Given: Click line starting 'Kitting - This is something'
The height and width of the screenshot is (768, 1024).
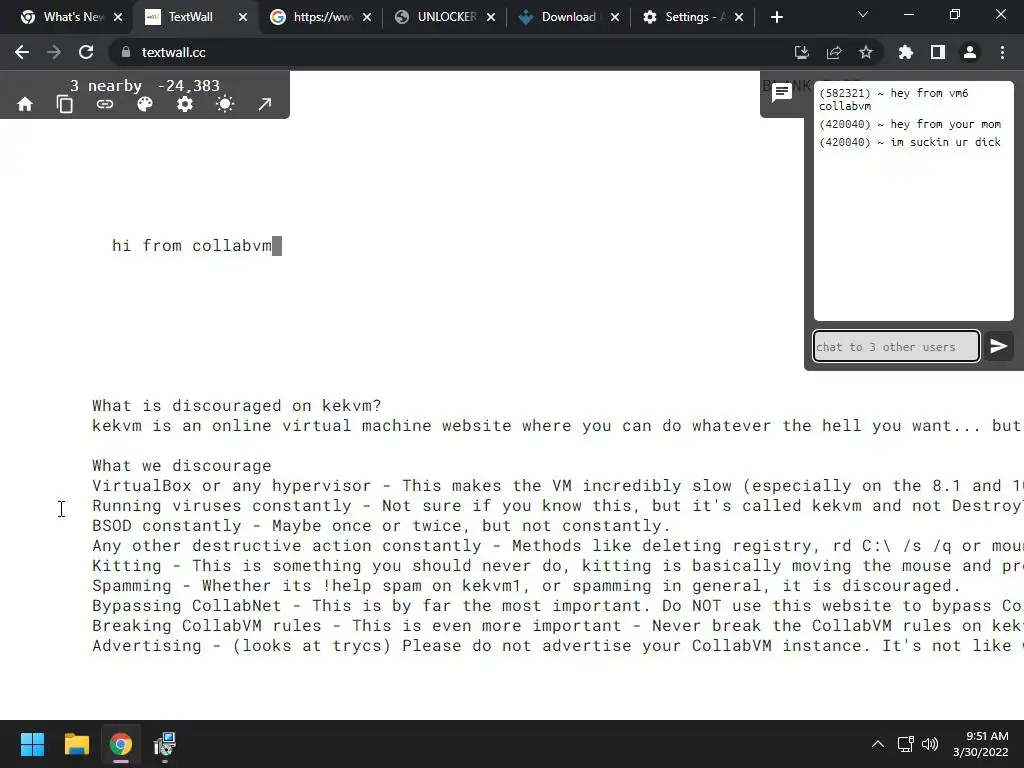Looking at the screenshot, I should [558, 566].
